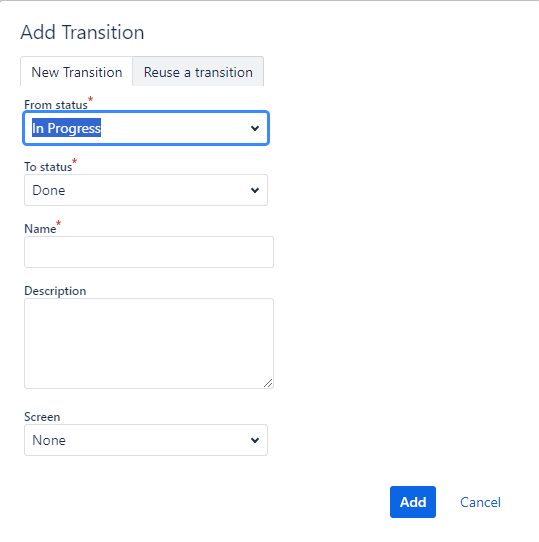Click the Name field label
The height and width of the screenshot is (542, 539).
(40, 229)
